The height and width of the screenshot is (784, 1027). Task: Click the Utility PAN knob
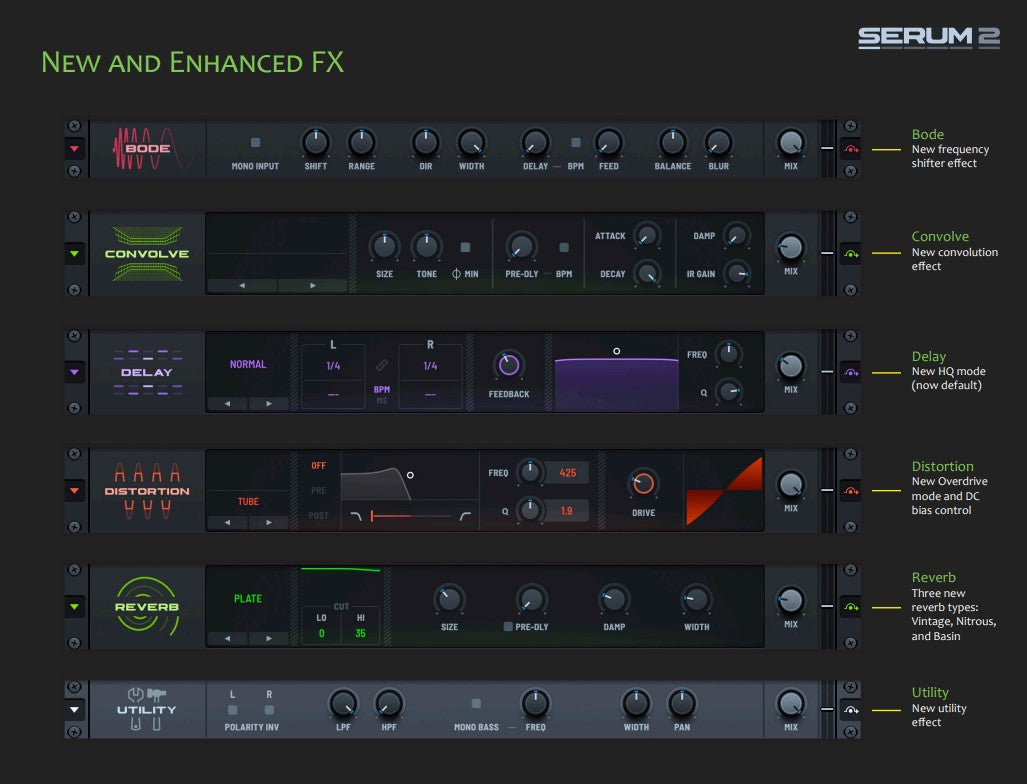(x=682, y=703)
